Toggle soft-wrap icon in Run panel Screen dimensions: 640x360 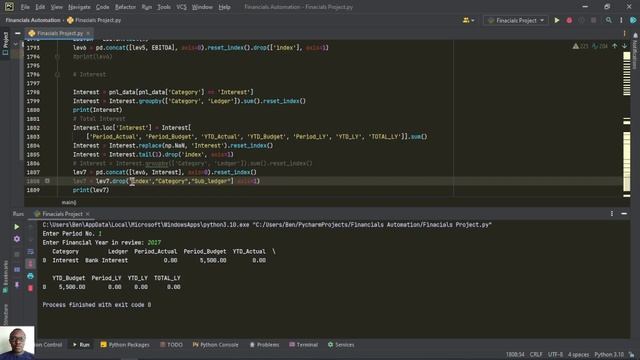pos(31,251)
